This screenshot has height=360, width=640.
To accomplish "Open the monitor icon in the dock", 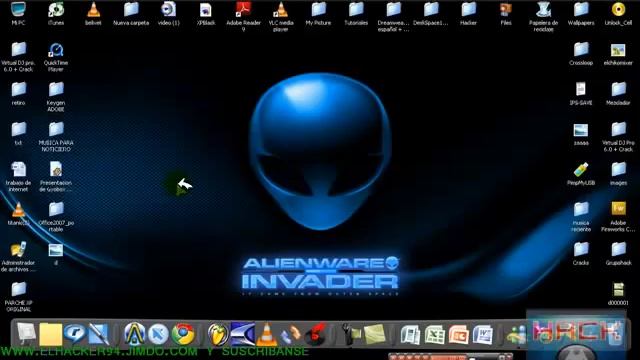I will 27,334.
